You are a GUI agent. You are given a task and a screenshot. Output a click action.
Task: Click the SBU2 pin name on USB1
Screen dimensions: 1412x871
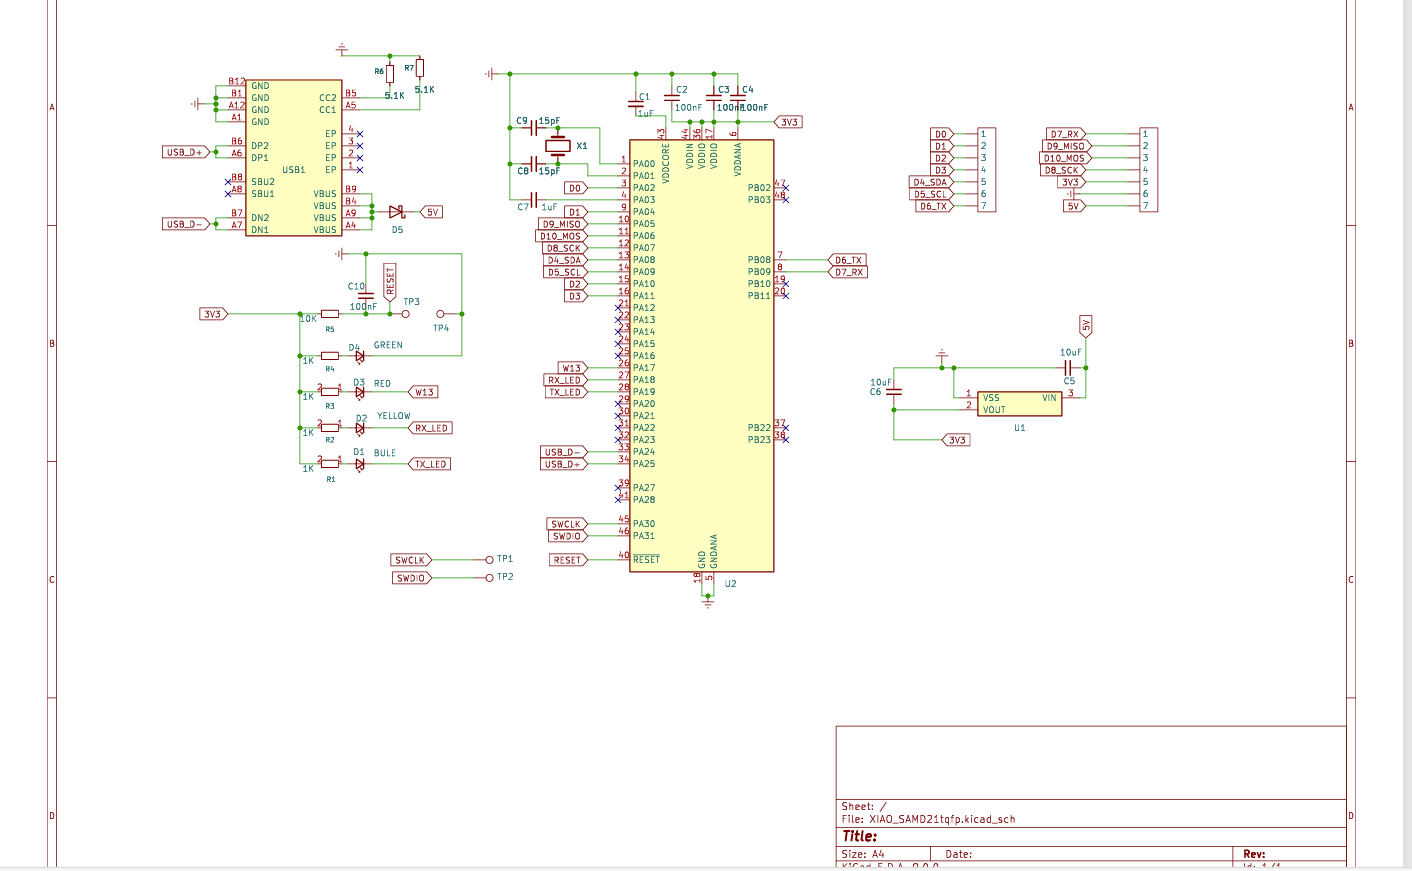click(x=263, y=182)
